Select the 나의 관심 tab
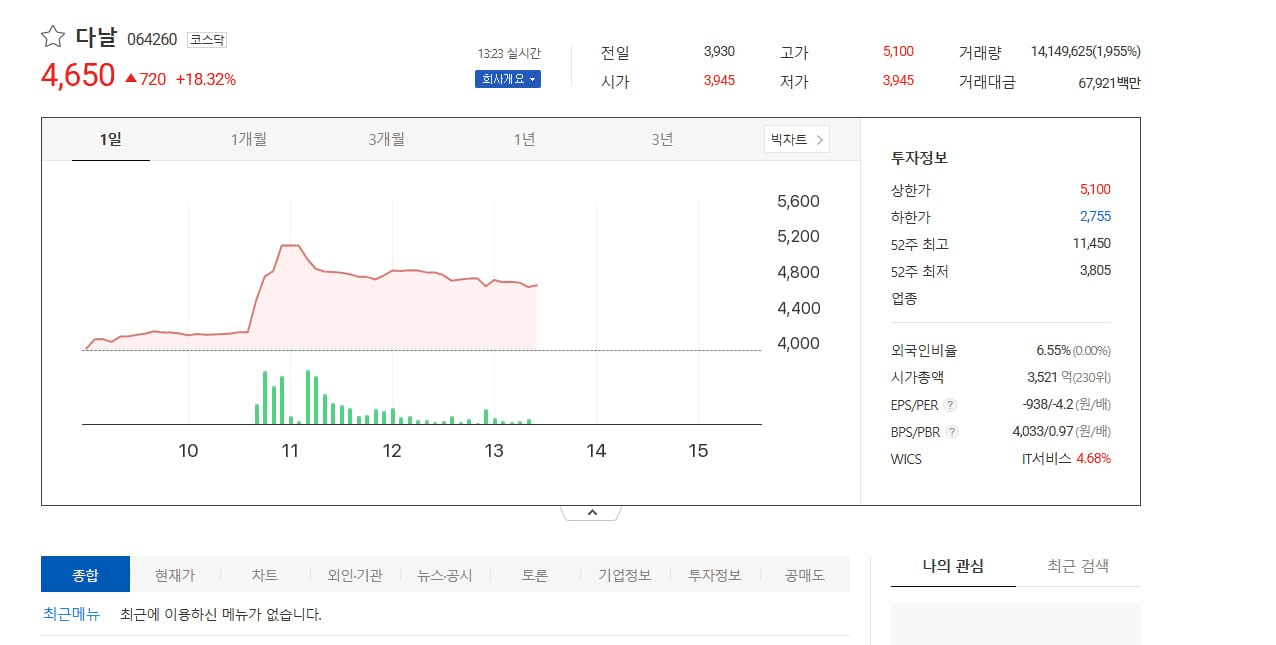This screenshot has height=645, width=1276. pos(953,566)
